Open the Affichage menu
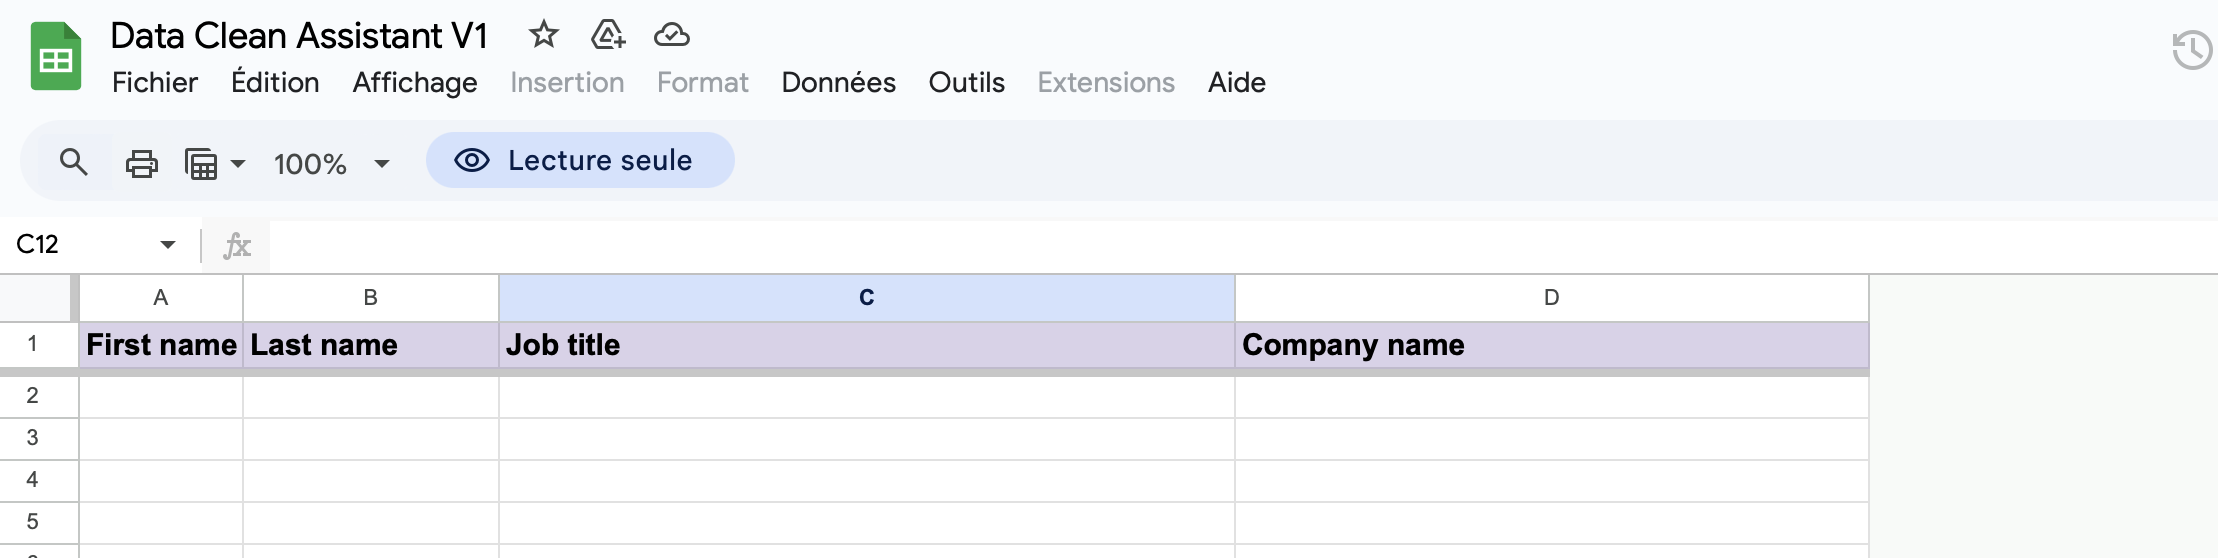This screenshot has width=2218, height=558. click(x=415, y=82)
